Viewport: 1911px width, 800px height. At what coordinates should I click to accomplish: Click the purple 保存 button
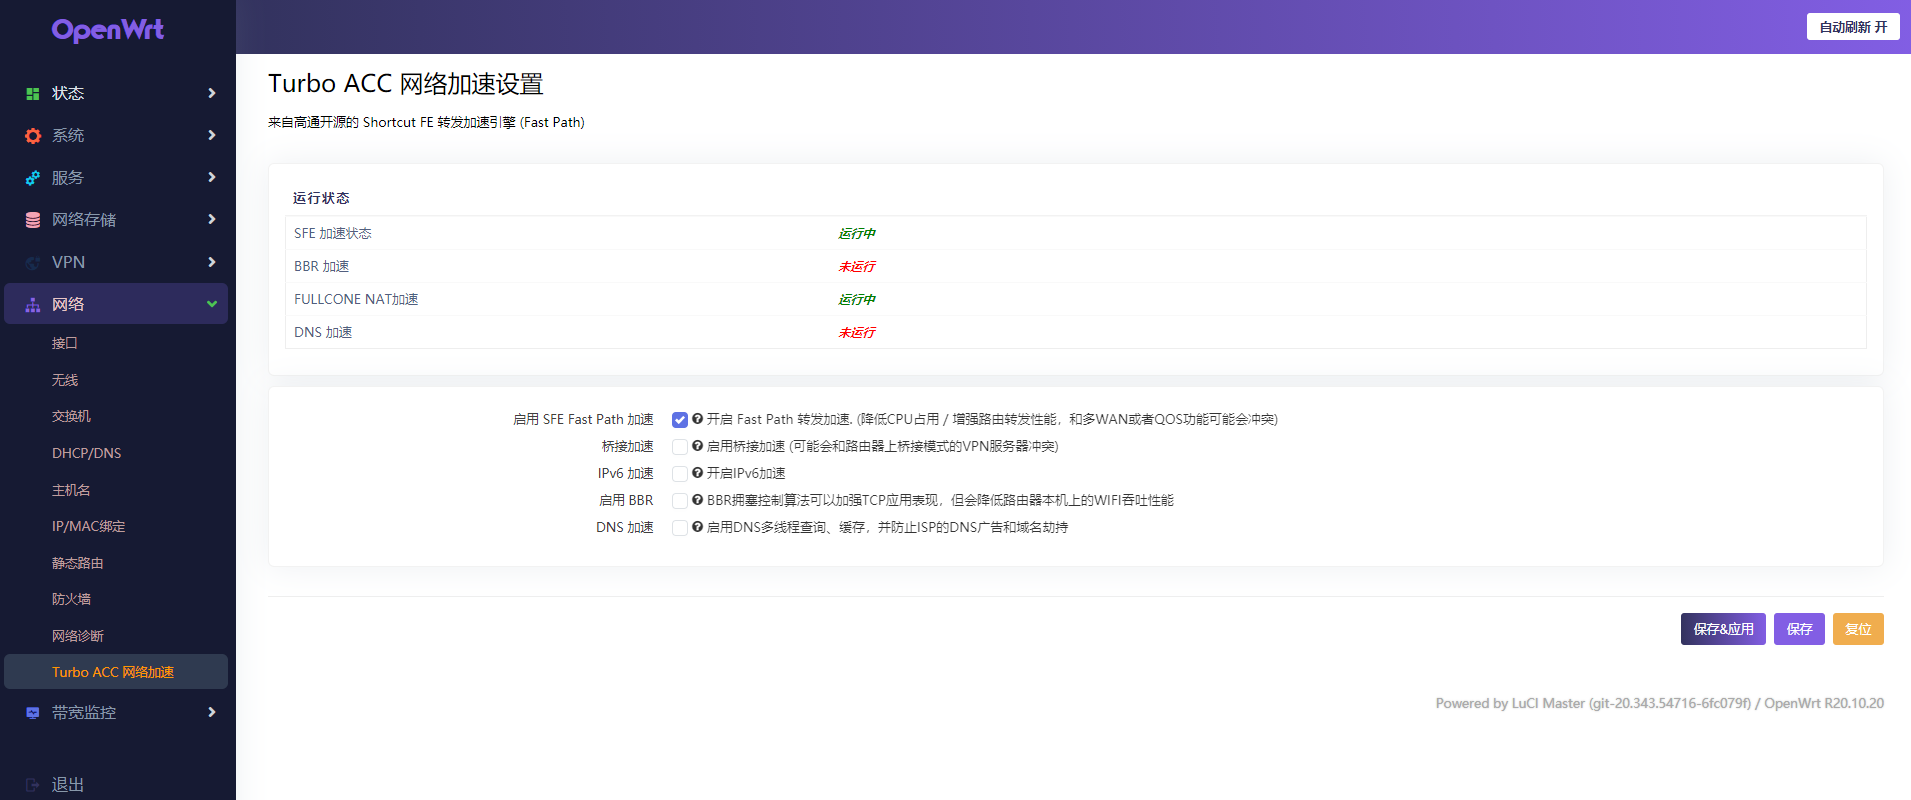(x=1799, y=629)
